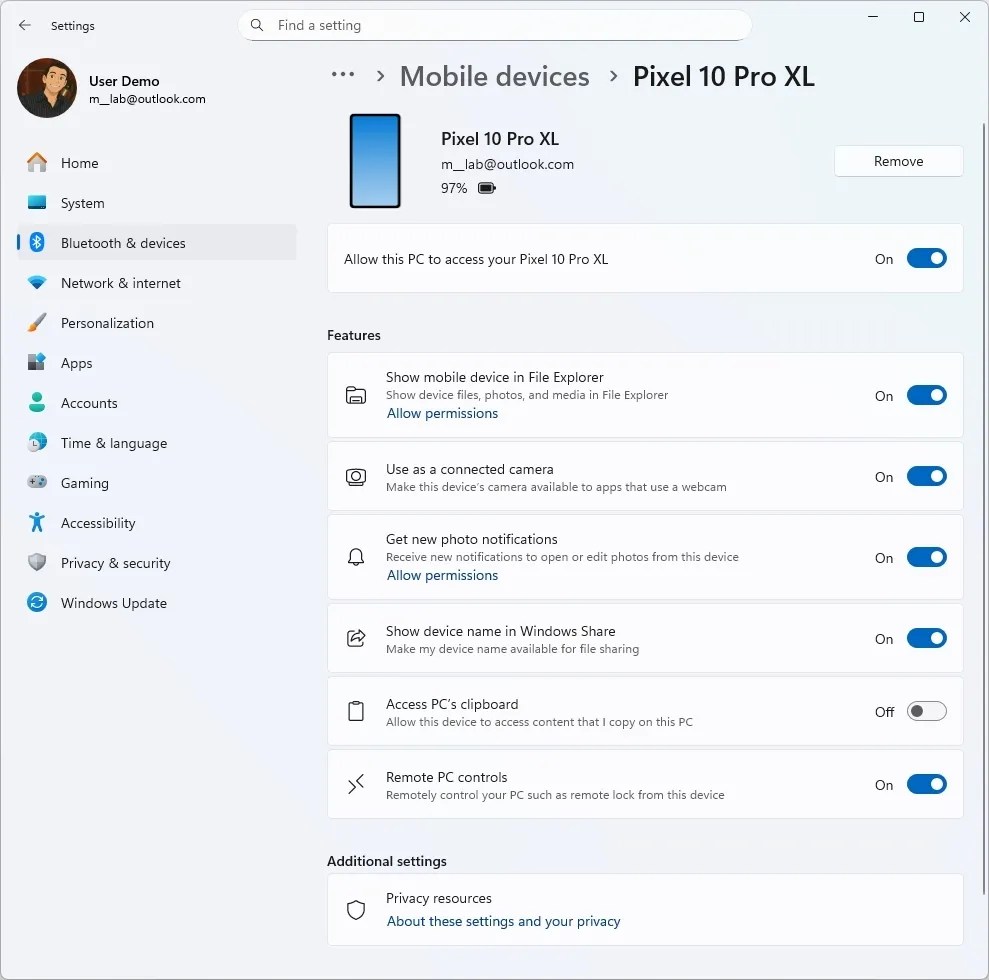Open the About these settings and your privacy link
Image resolution: width=989 pixels, height=980 pixels.
503,921
